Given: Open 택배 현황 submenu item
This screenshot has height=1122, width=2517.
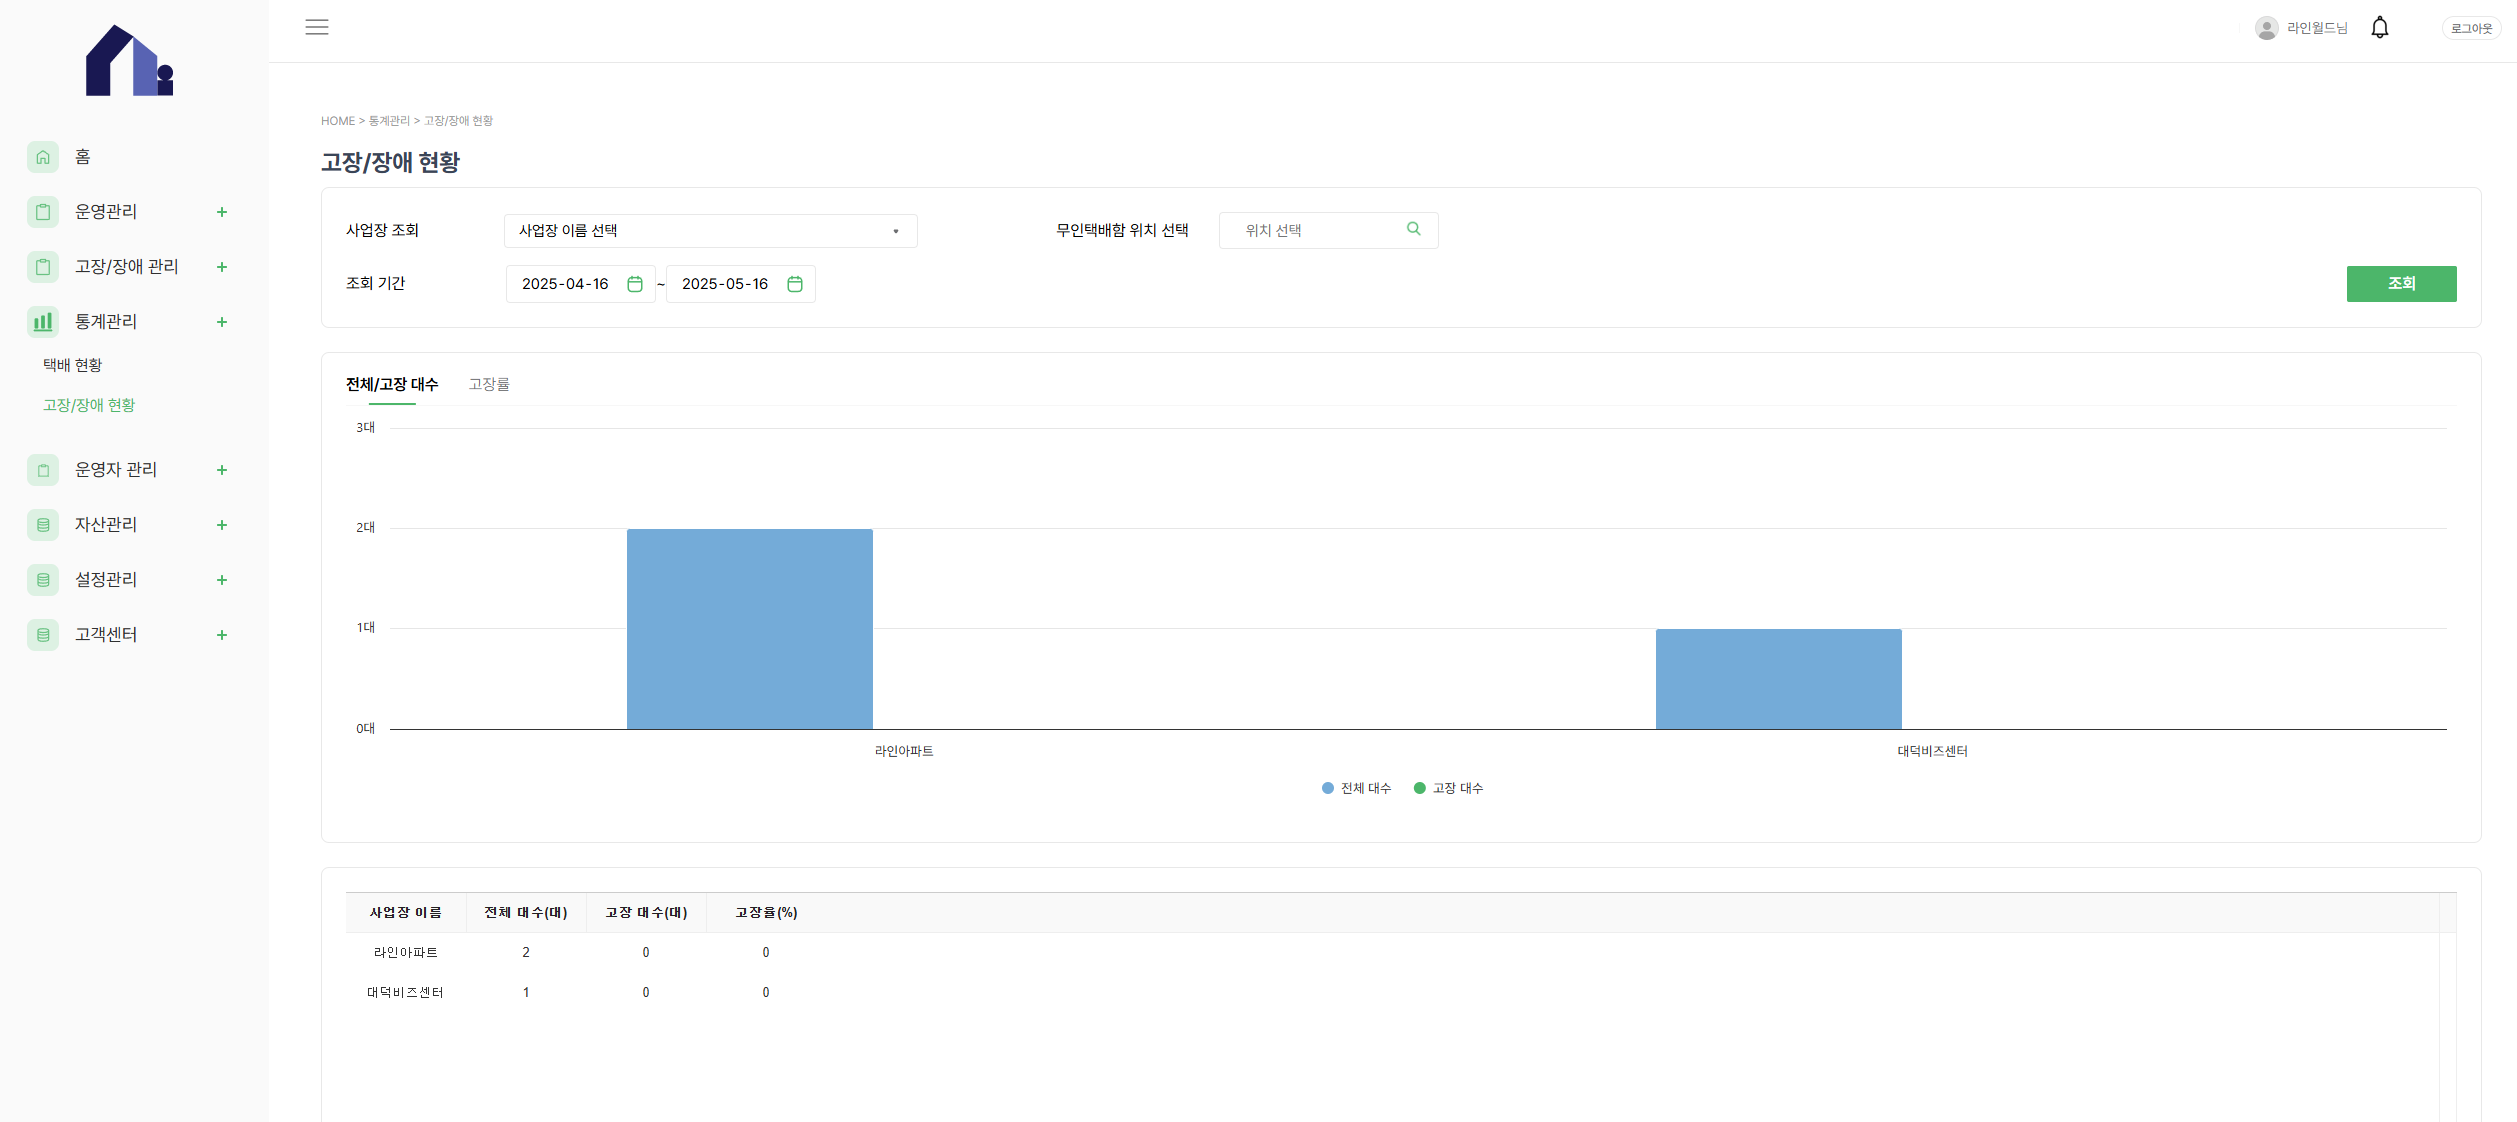Looking at the screenshot, I should (x=73, y=365).
